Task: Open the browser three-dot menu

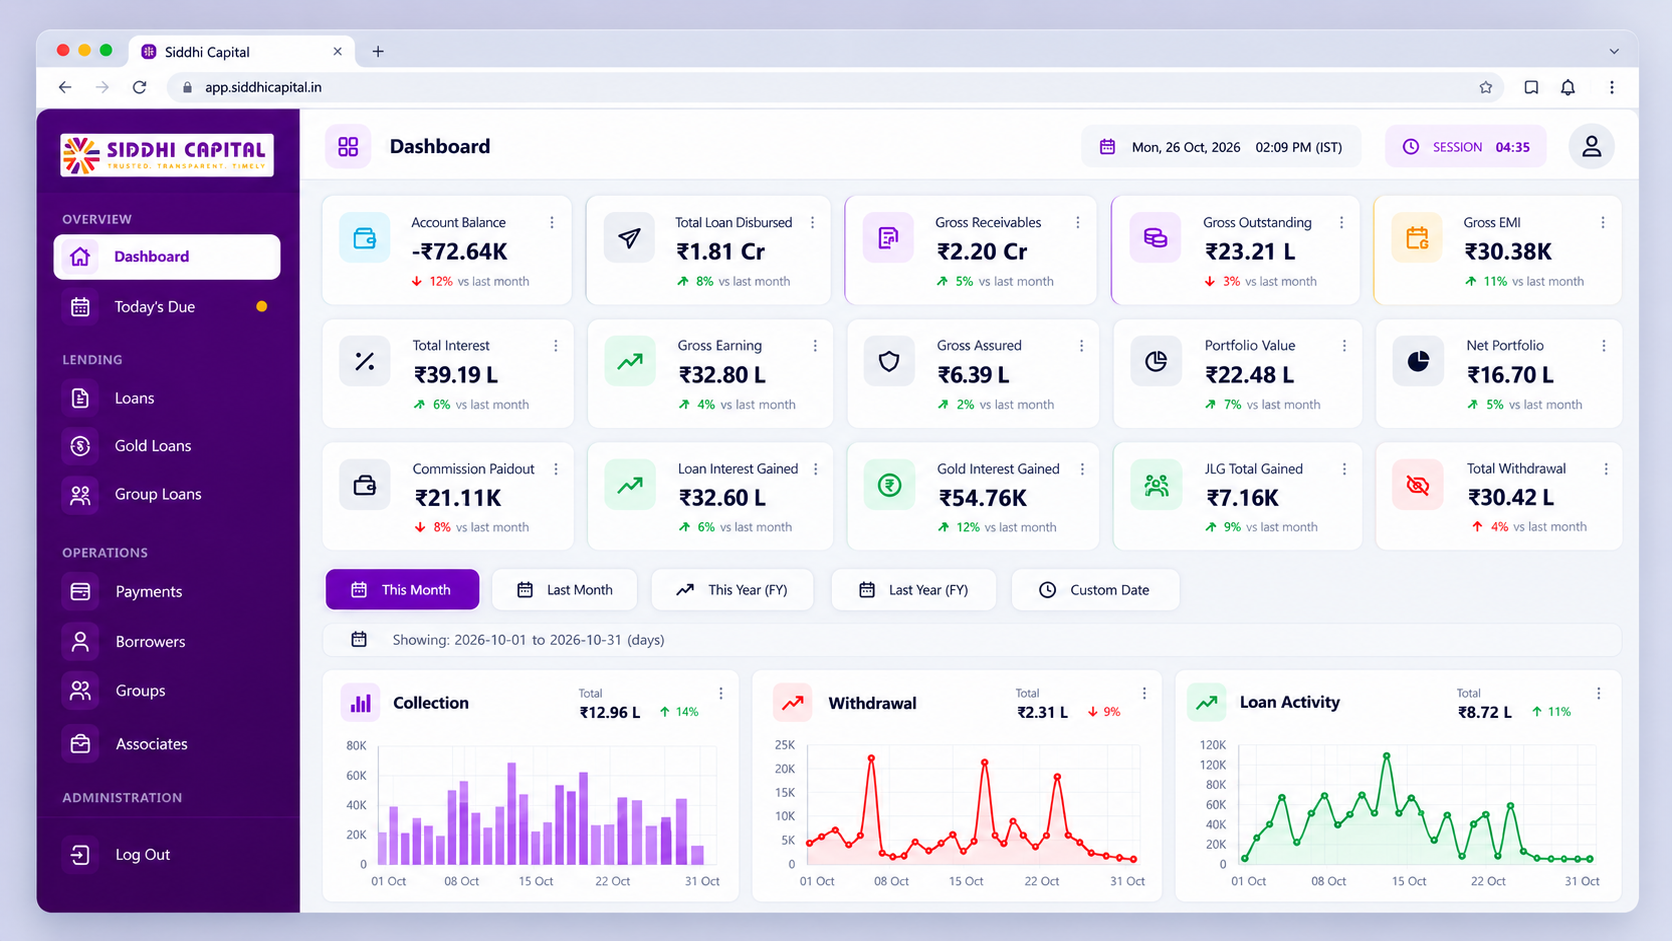Action: (x=1611, y=87)
